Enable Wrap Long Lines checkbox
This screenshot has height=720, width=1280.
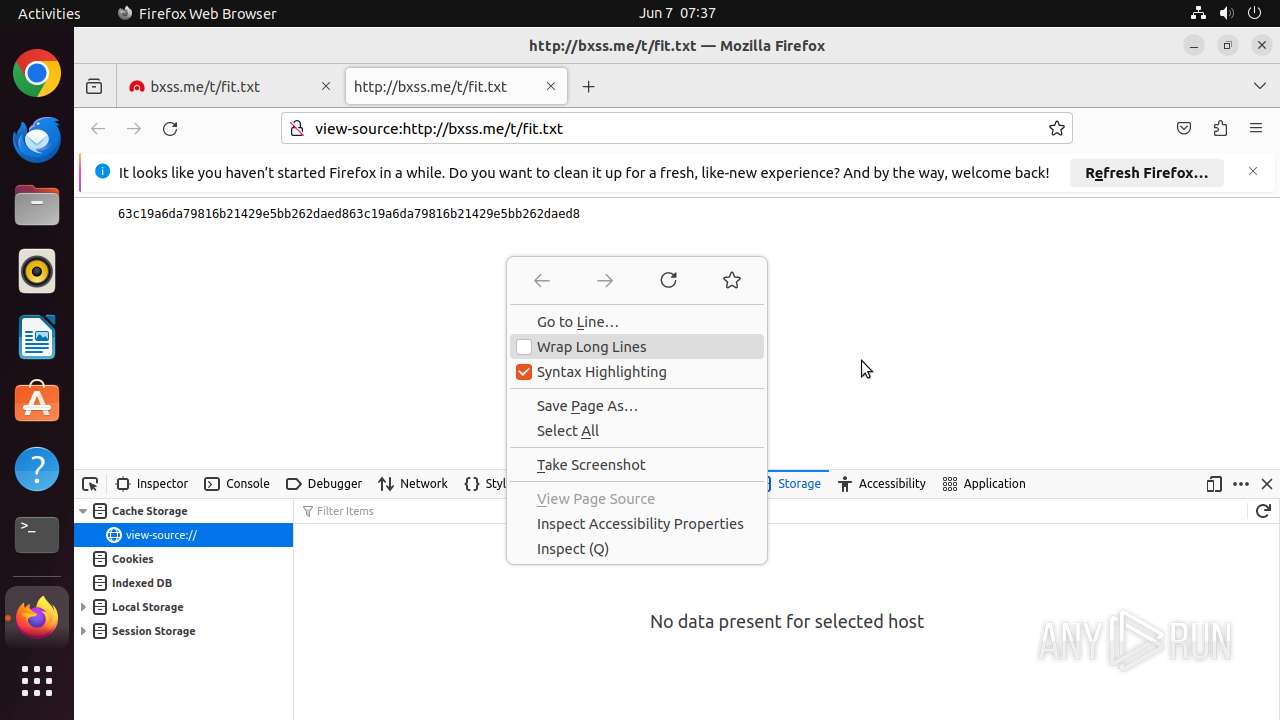(524, 347)
